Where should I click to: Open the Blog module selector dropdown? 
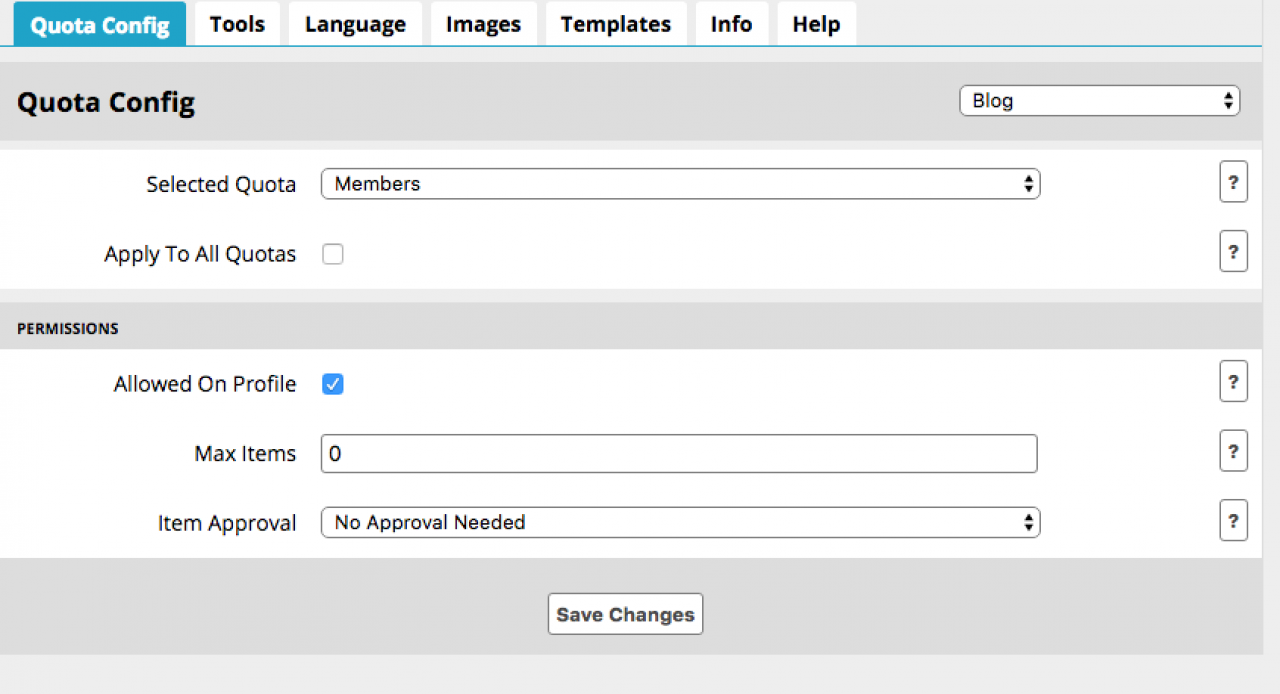coord(1099,101)
